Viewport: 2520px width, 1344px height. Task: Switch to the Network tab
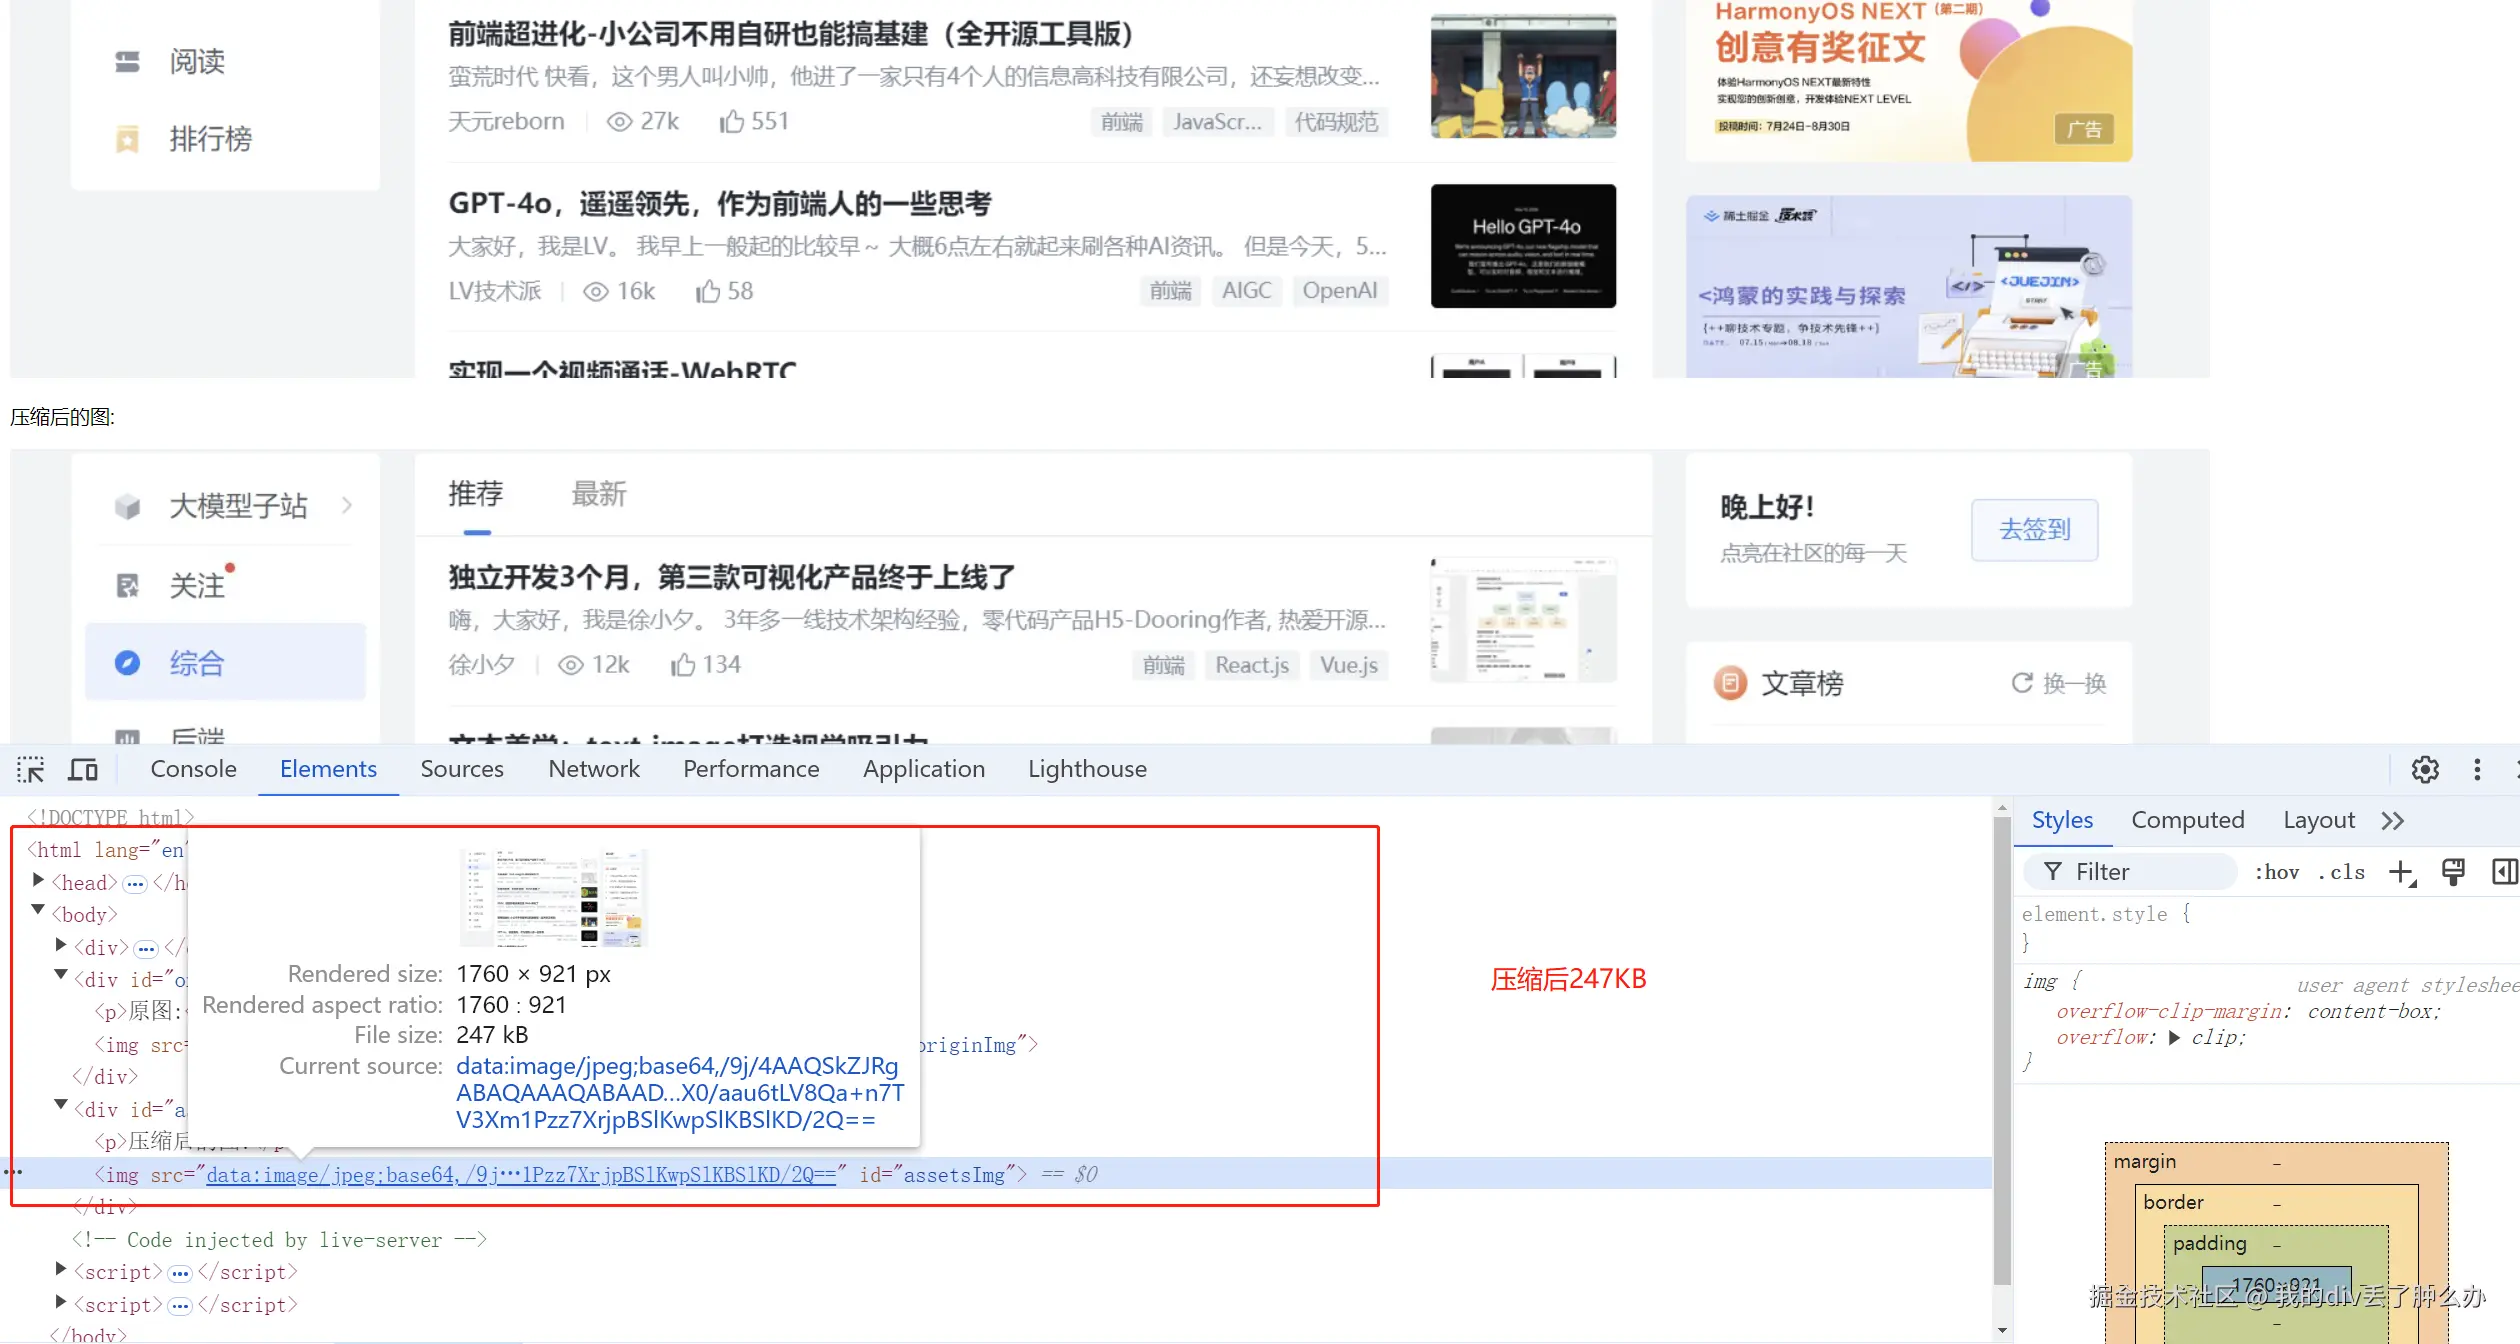pos(593,769)
